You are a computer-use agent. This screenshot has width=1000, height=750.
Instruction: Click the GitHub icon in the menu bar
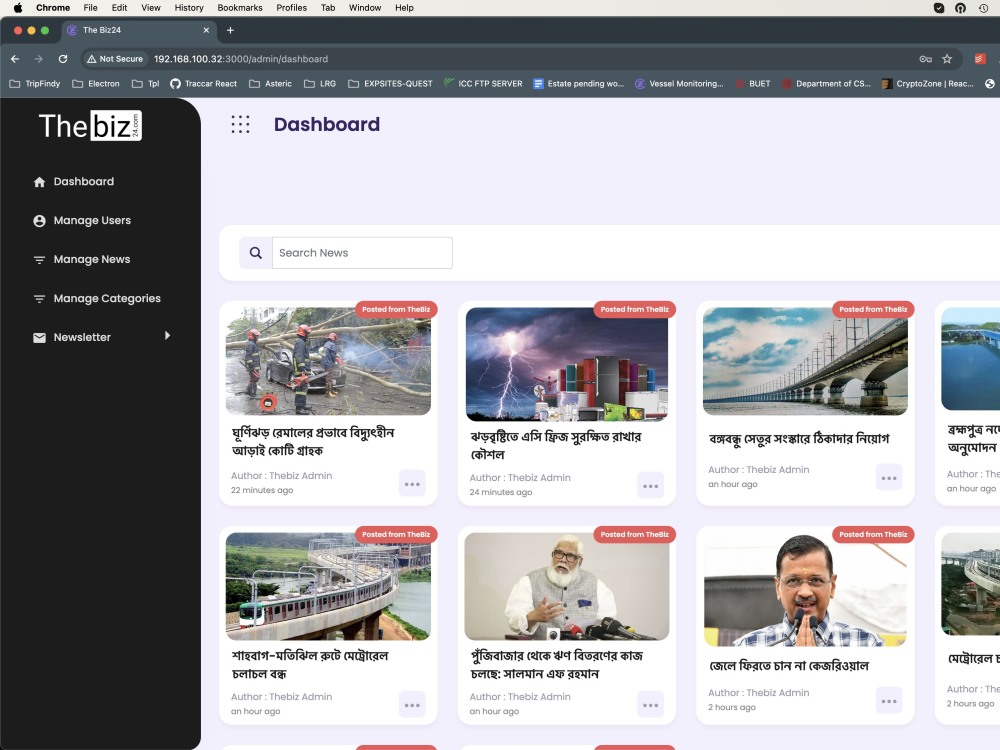(960, 8)
